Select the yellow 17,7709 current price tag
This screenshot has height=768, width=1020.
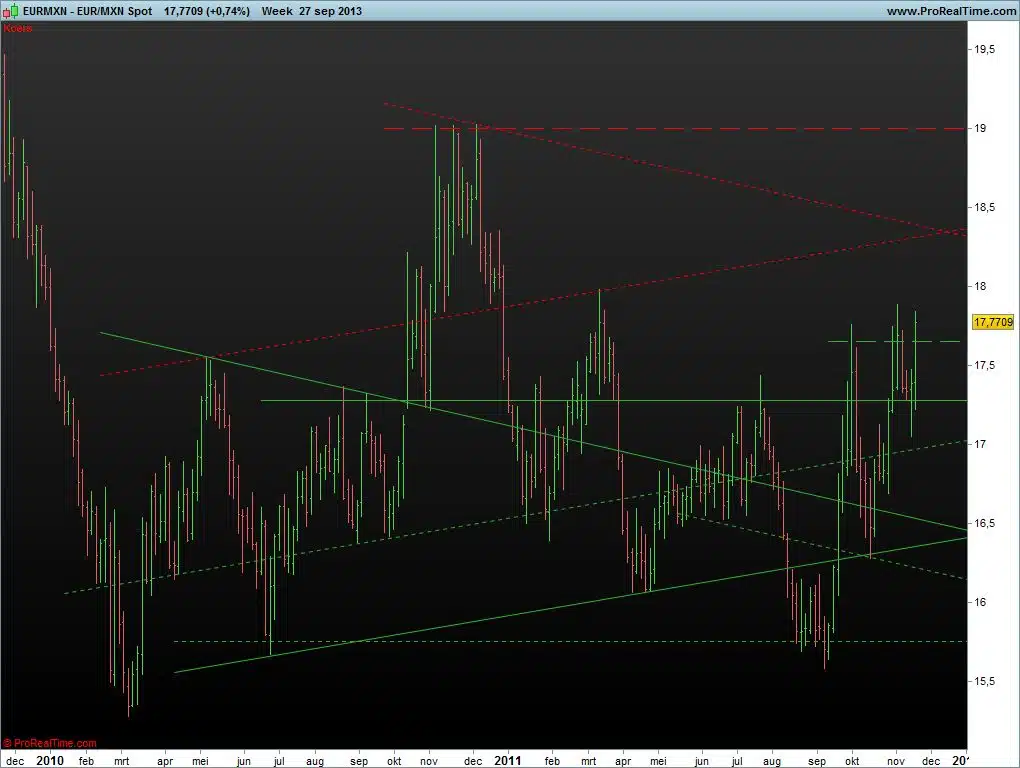993,322
